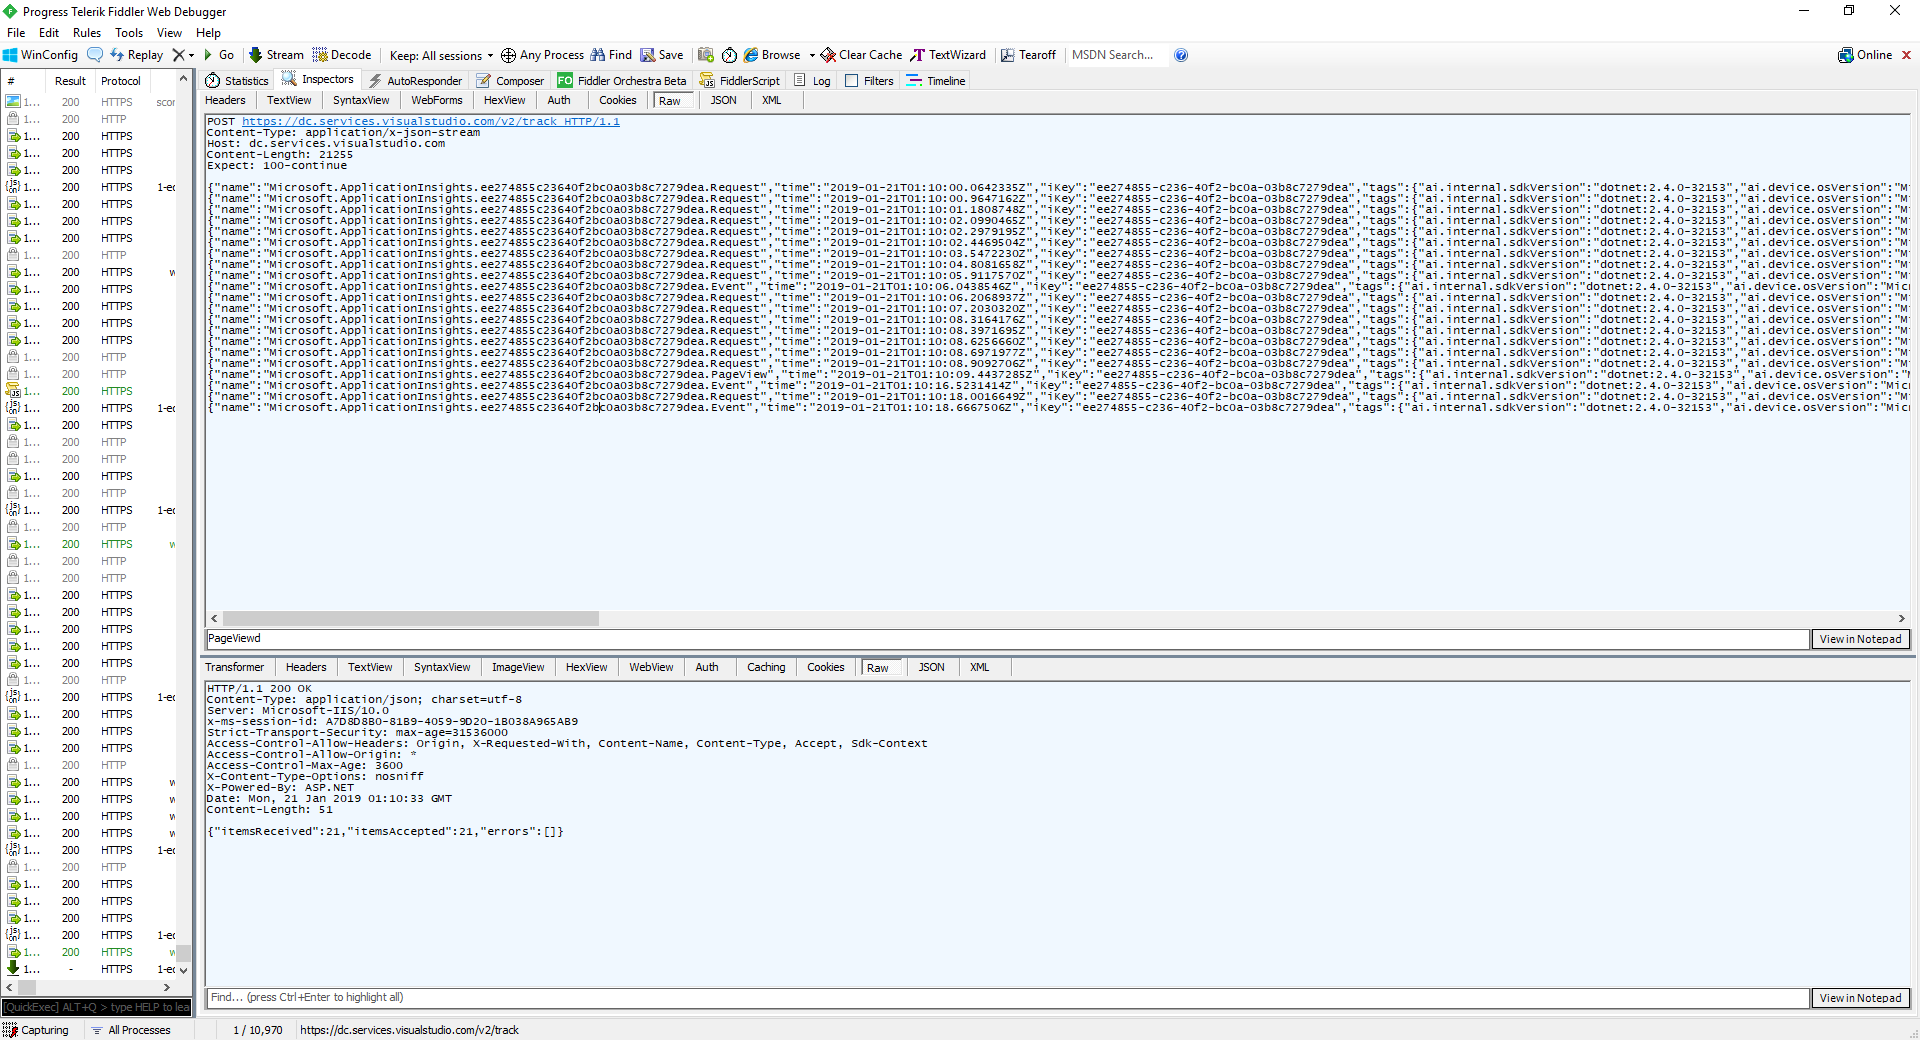Click the blue help question icon
The width and height of the screenshot is (1920, 1040).
click(1181, 55)
